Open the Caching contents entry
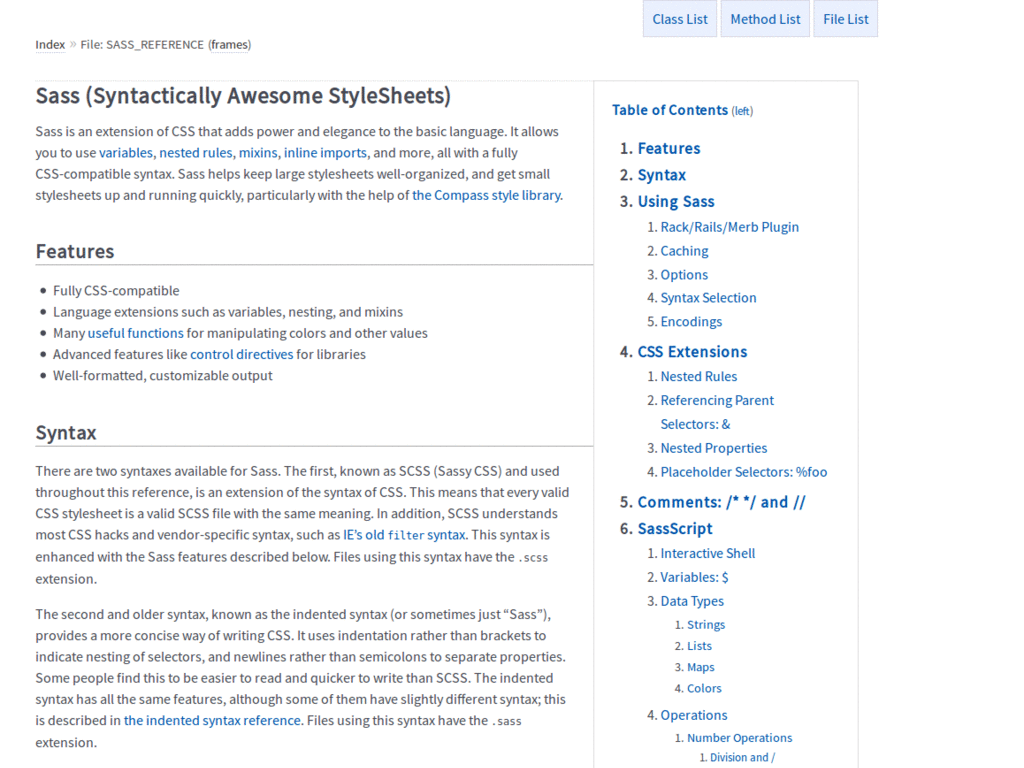1024x768 pixels. click(684, 251)
